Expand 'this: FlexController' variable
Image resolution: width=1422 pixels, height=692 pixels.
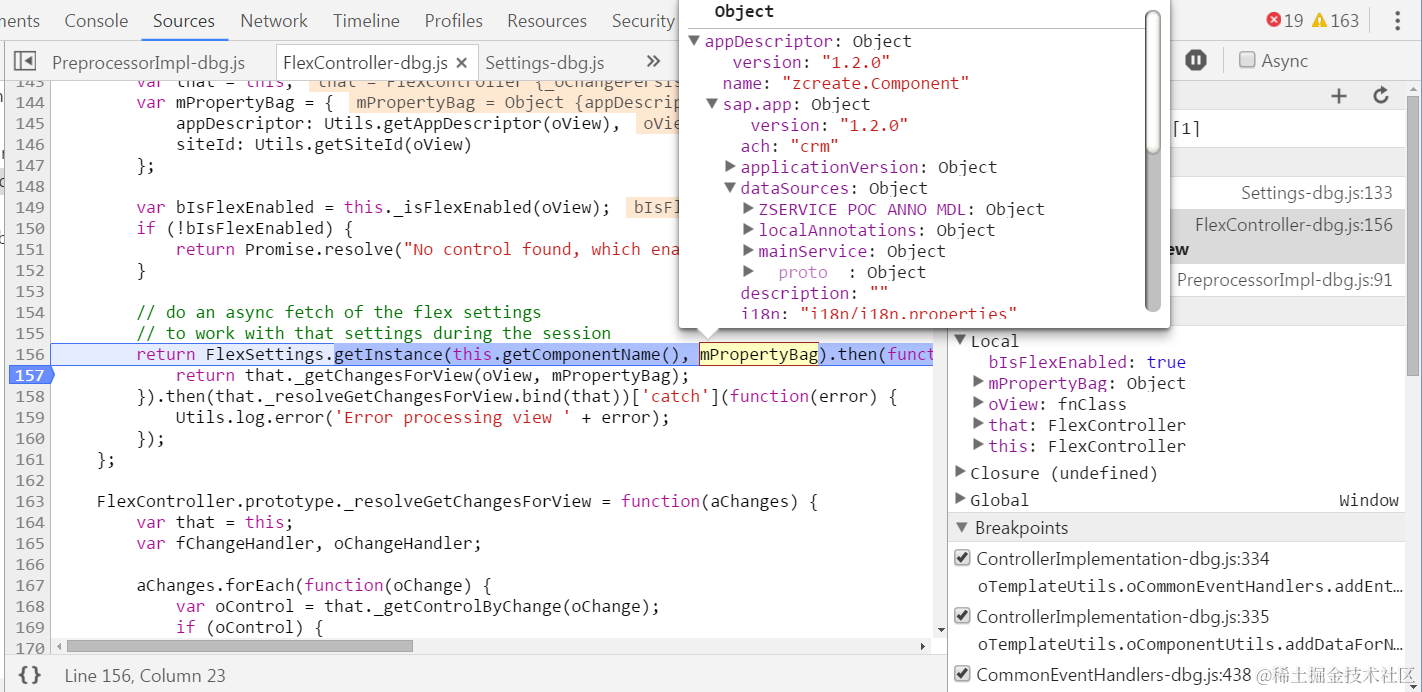[979, 446]
